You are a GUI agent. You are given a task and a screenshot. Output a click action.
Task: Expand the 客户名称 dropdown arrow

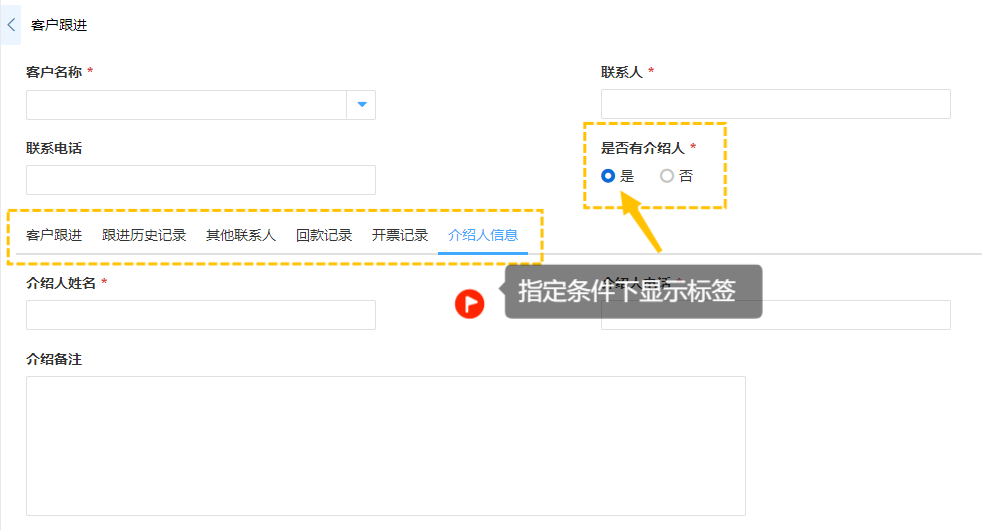point(361,105)
